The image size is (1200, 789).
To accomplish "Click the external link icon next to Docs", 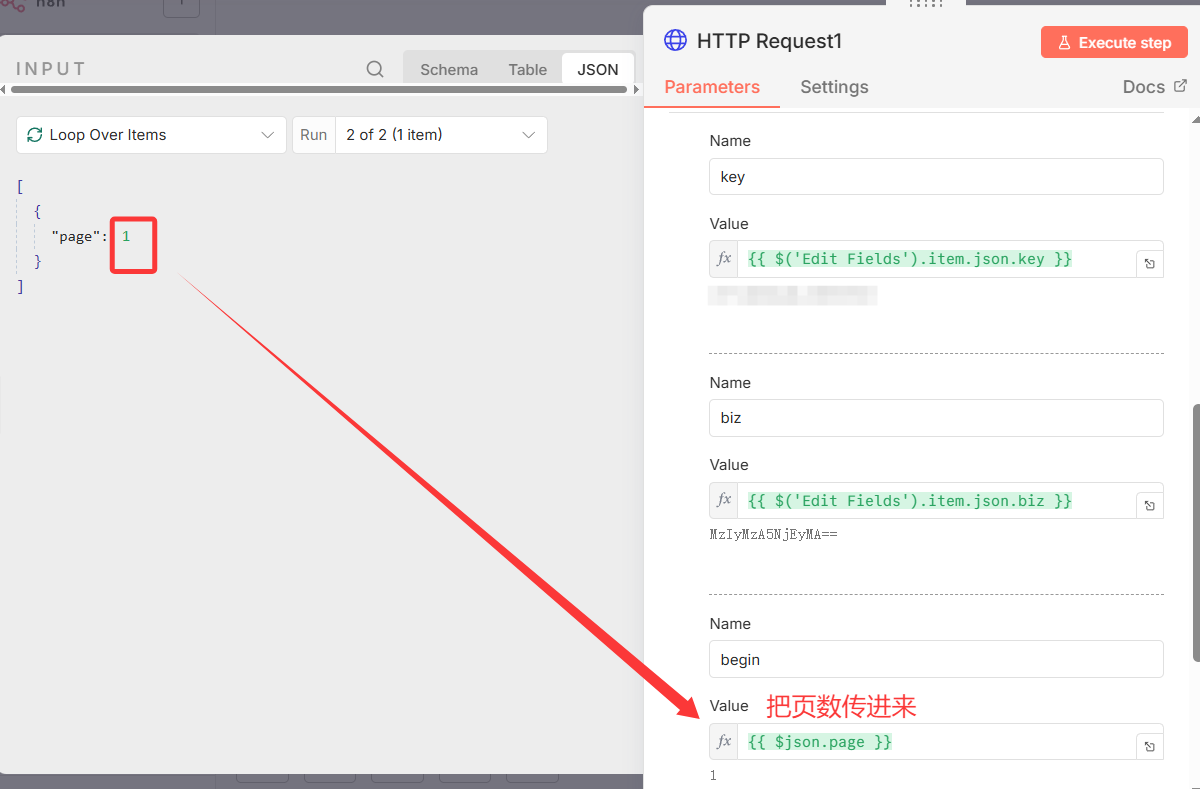I will click(1182, 86).
